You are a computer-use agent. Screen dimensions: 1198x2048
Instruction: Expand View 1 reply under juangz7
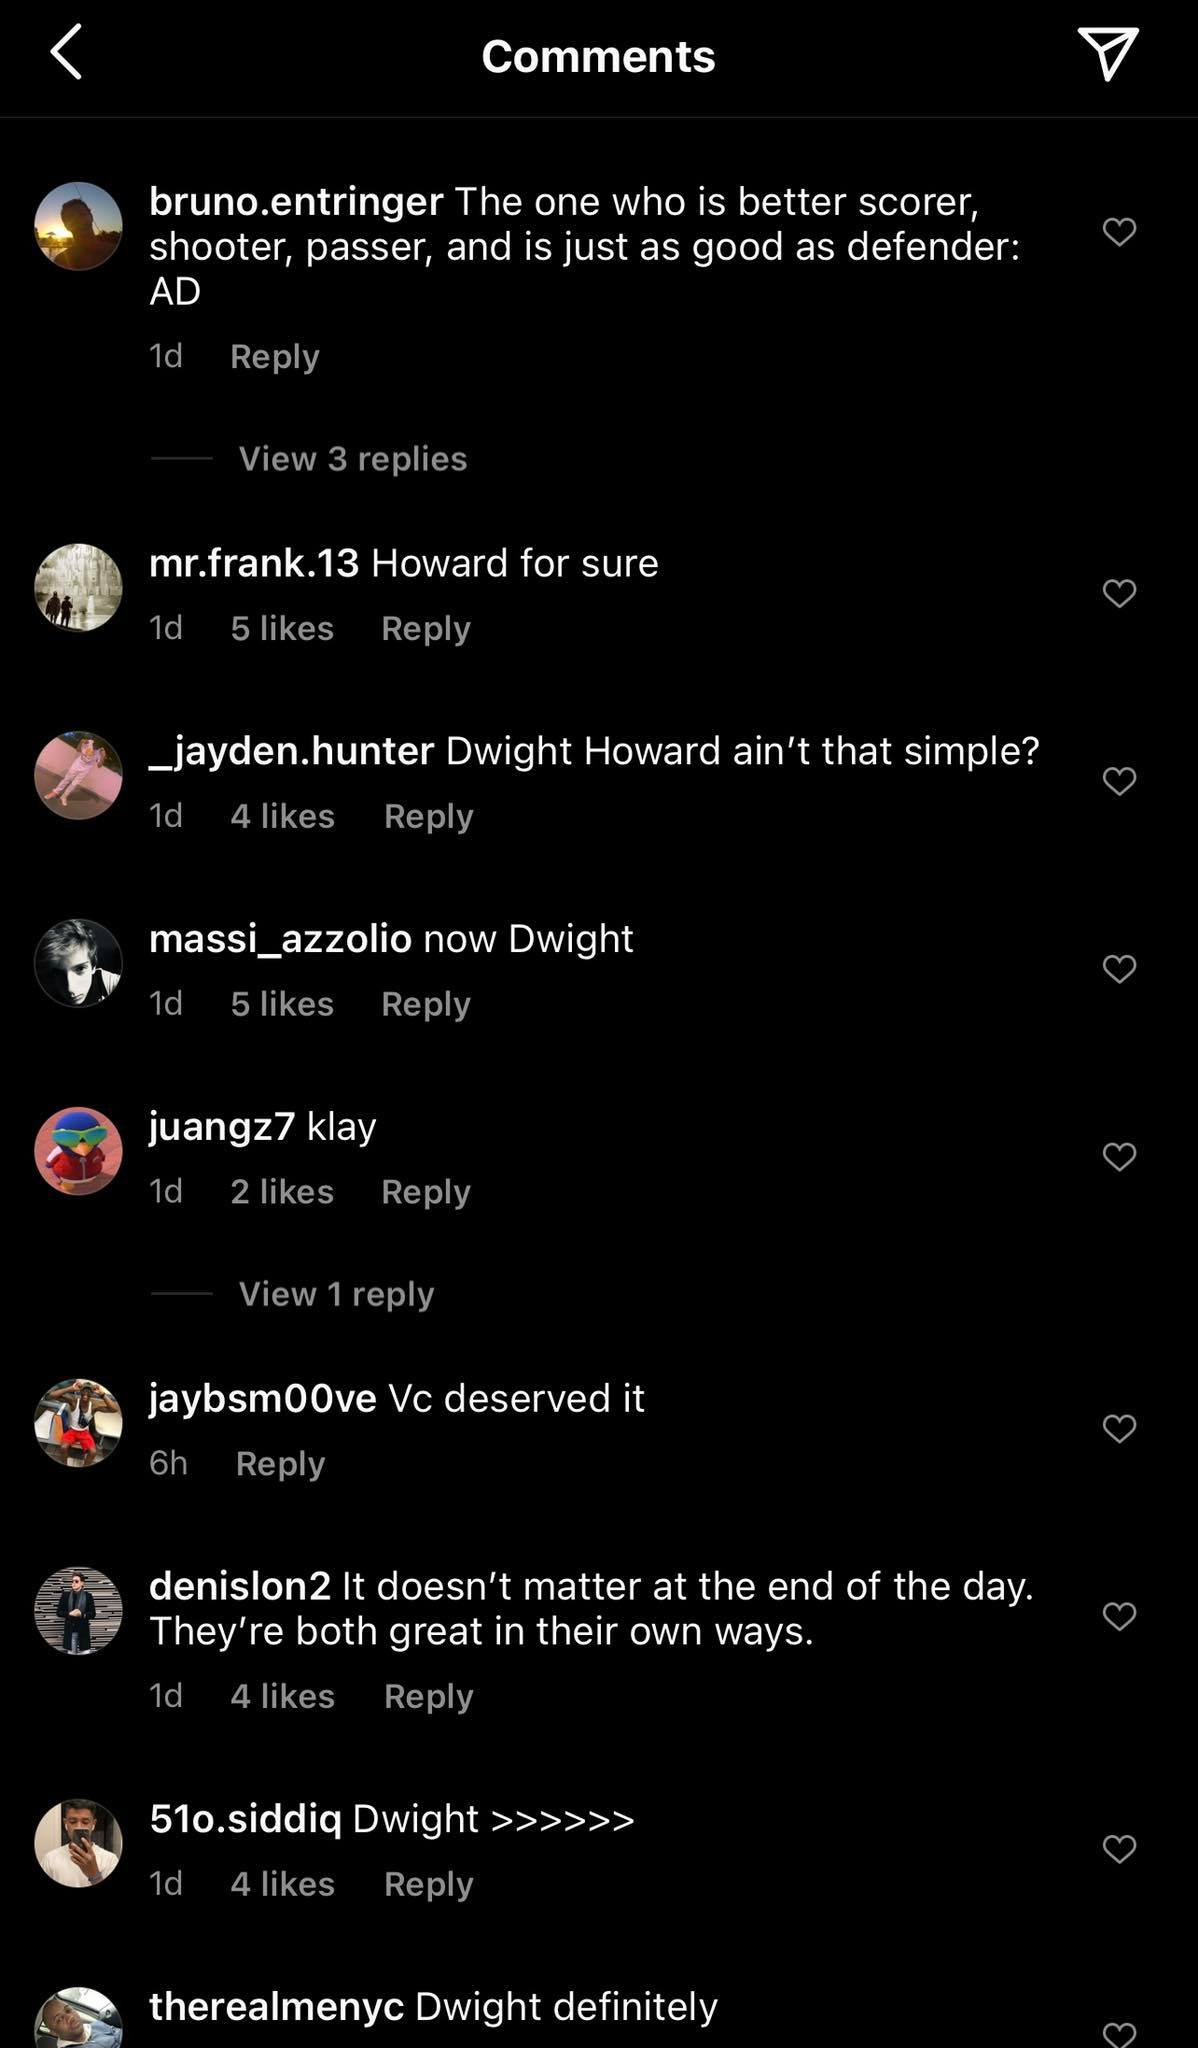click(x=336, y=1294)
